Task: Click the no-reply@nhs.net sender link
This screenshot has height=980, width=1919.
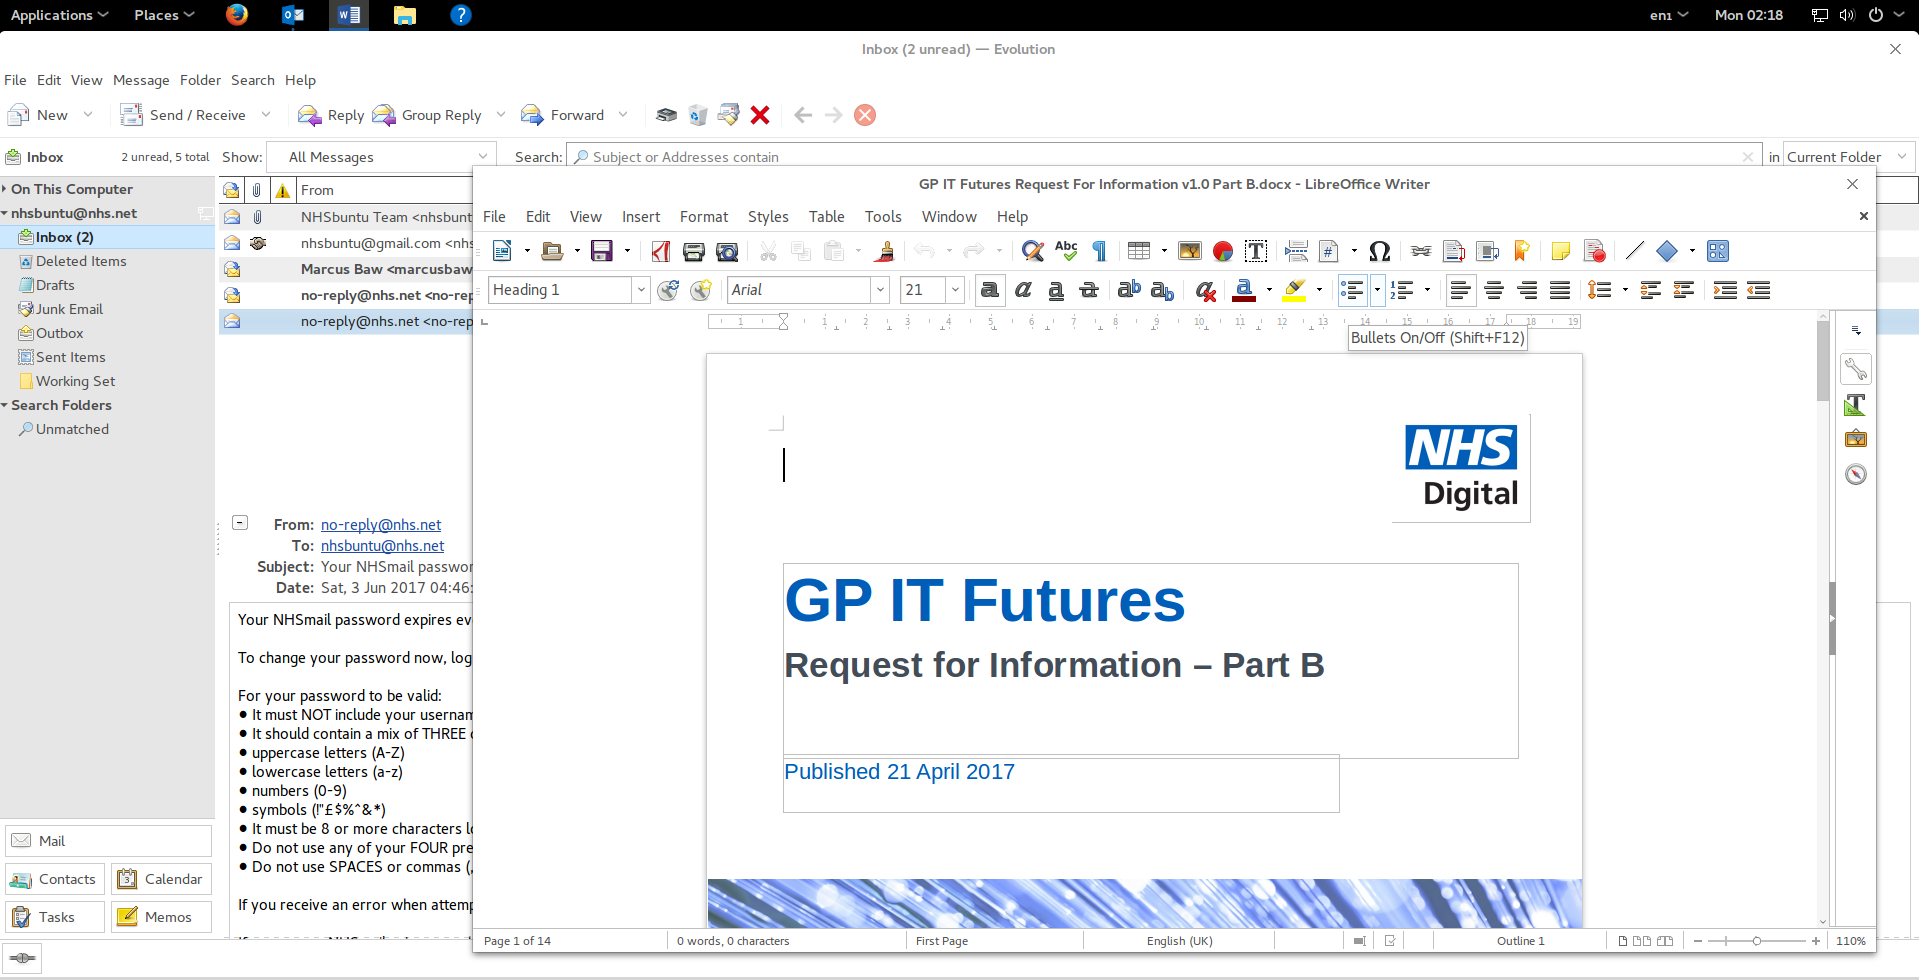Action: pos(381,525)
